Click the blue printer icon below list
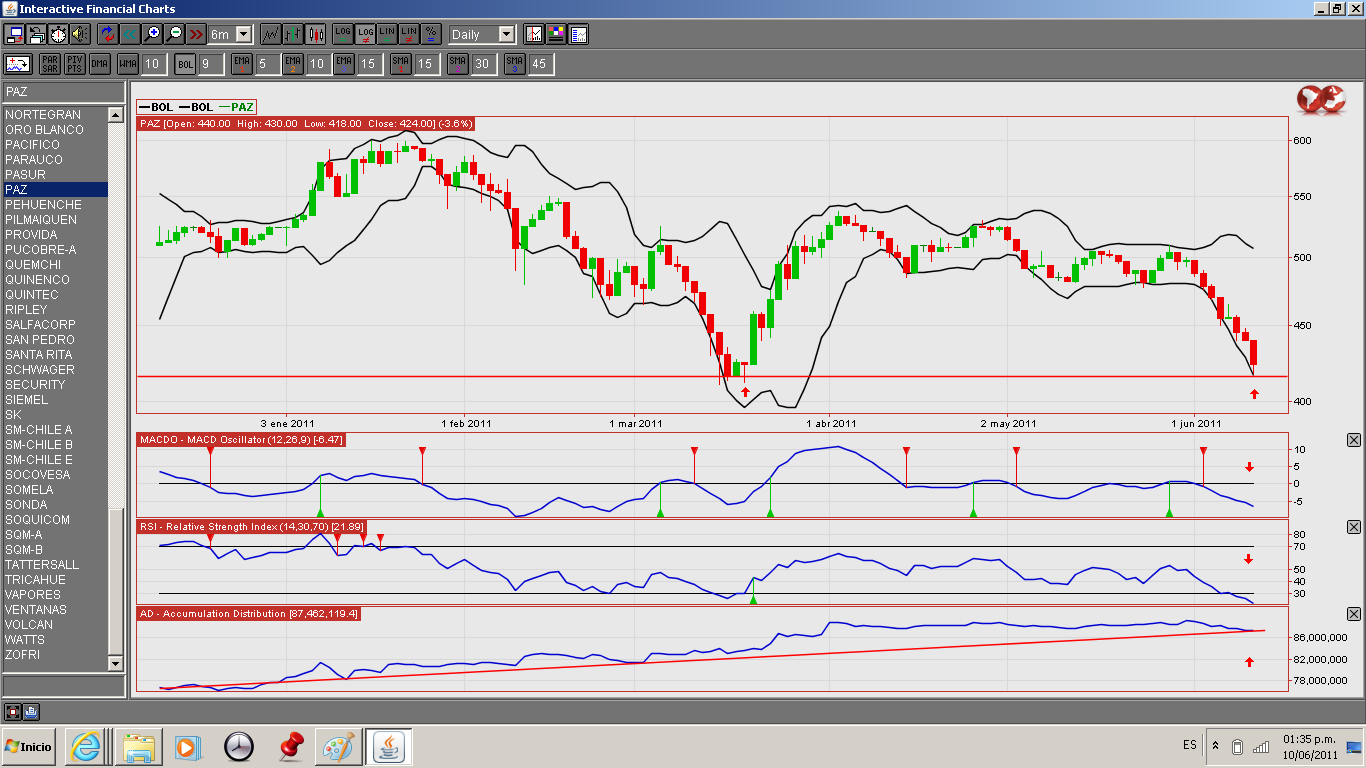The image size is (1366, 768). pyautogui.click(x=30, y=712)
